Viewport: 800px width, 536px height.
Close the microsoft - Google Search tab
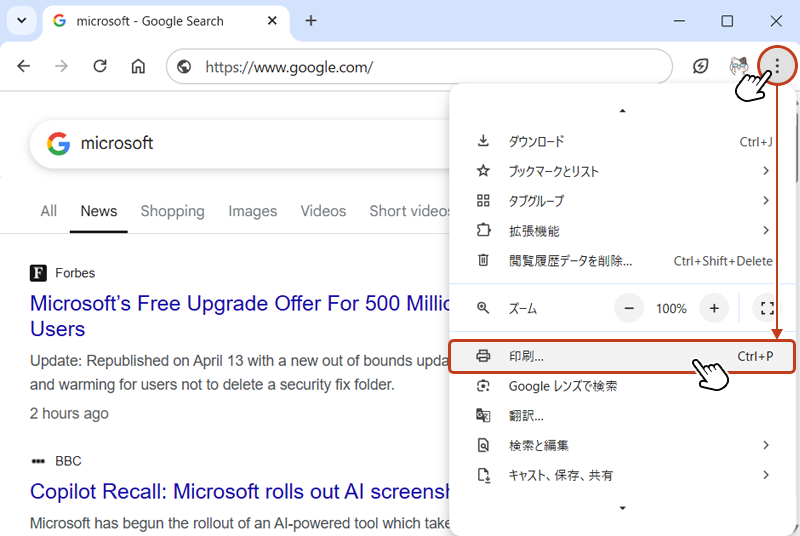(272, 20)
